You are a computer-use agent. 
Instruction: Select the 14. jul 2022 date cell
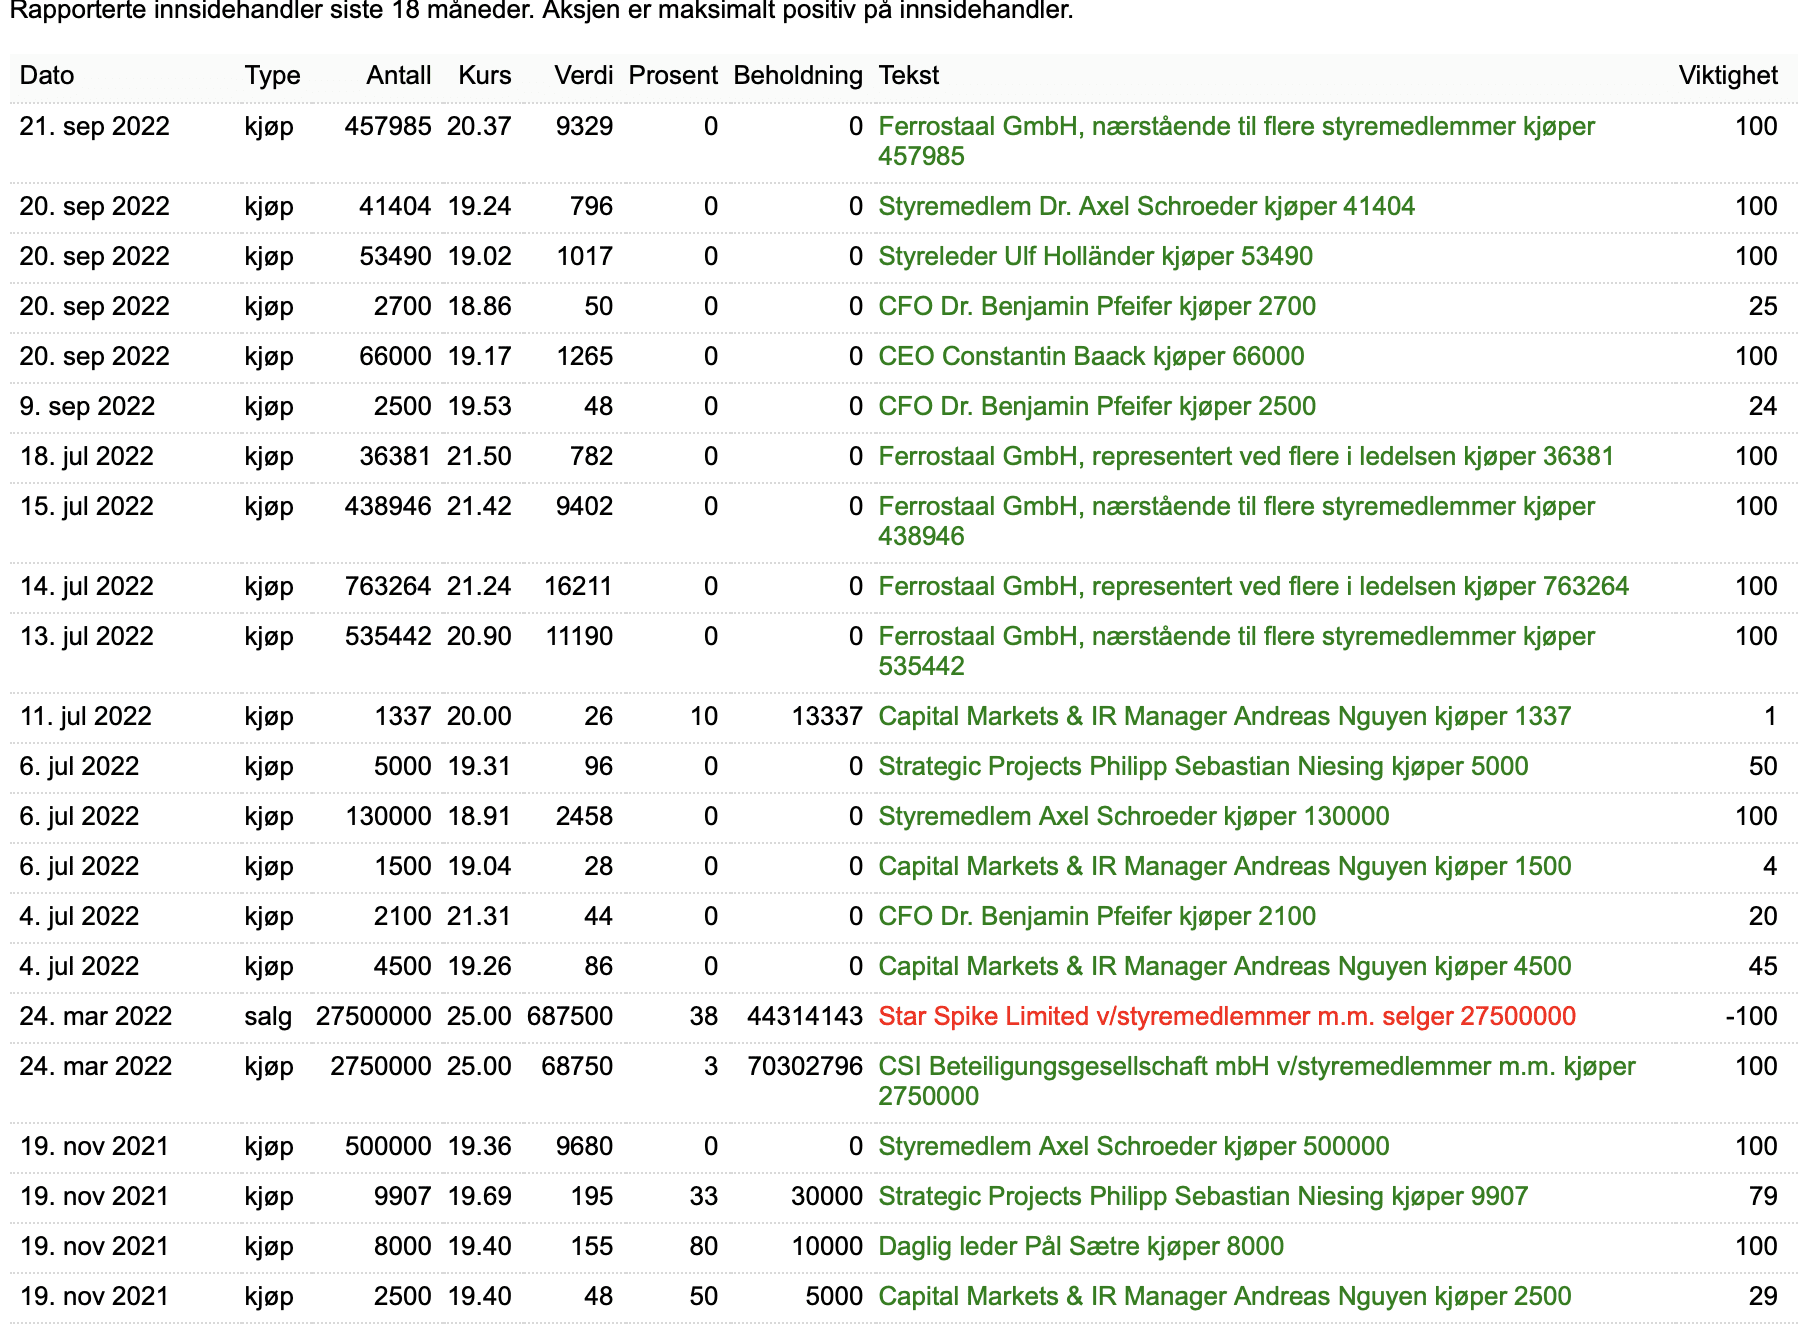click(x=87, y=587)
